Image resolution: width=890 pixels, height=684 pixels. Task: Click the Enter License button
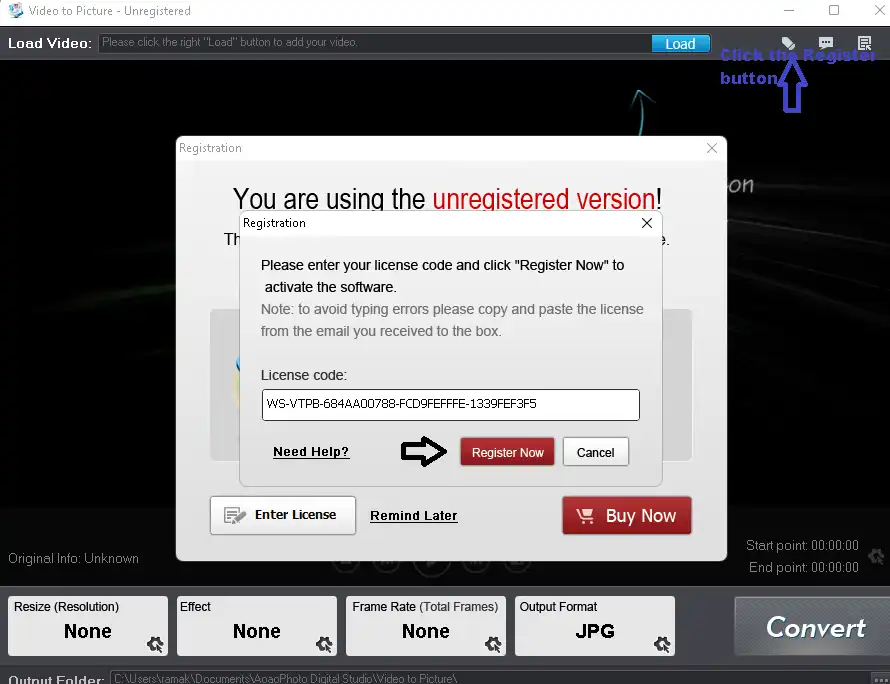click(x=283, y=515)
